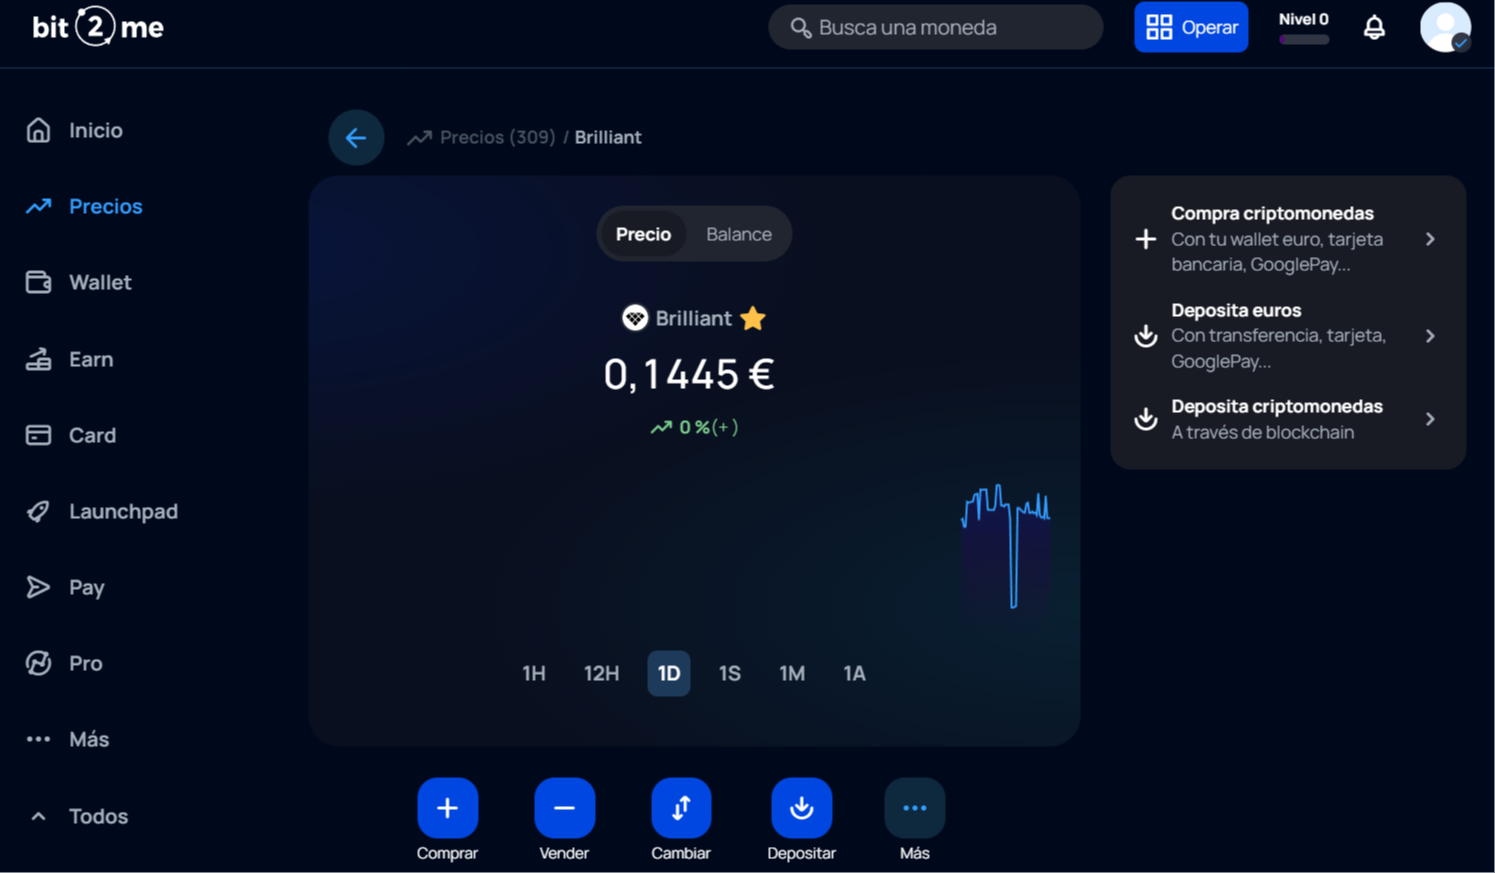
Task: Open the Launchpad rocket icon
Action: pyautogui.click(x=38, y=511)
